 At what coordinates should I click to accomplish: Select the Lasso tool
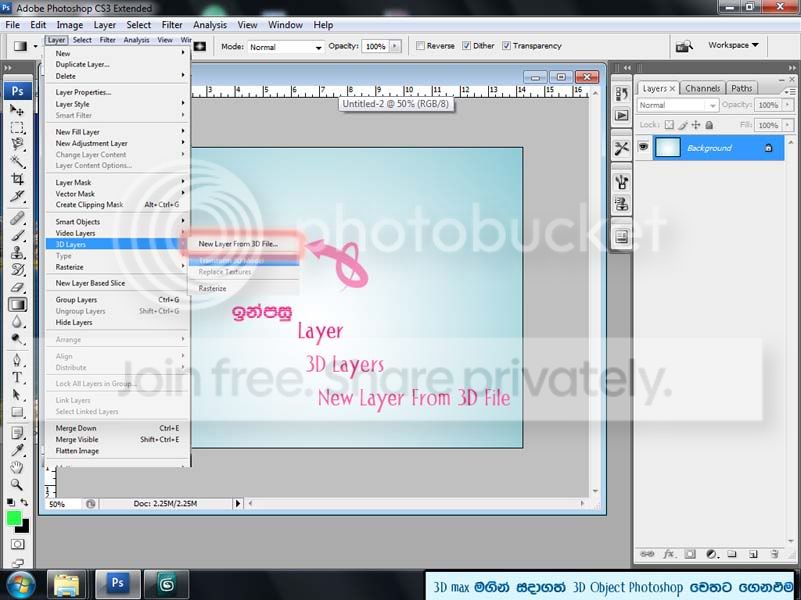pyautogui.click(x=17, y=144)
